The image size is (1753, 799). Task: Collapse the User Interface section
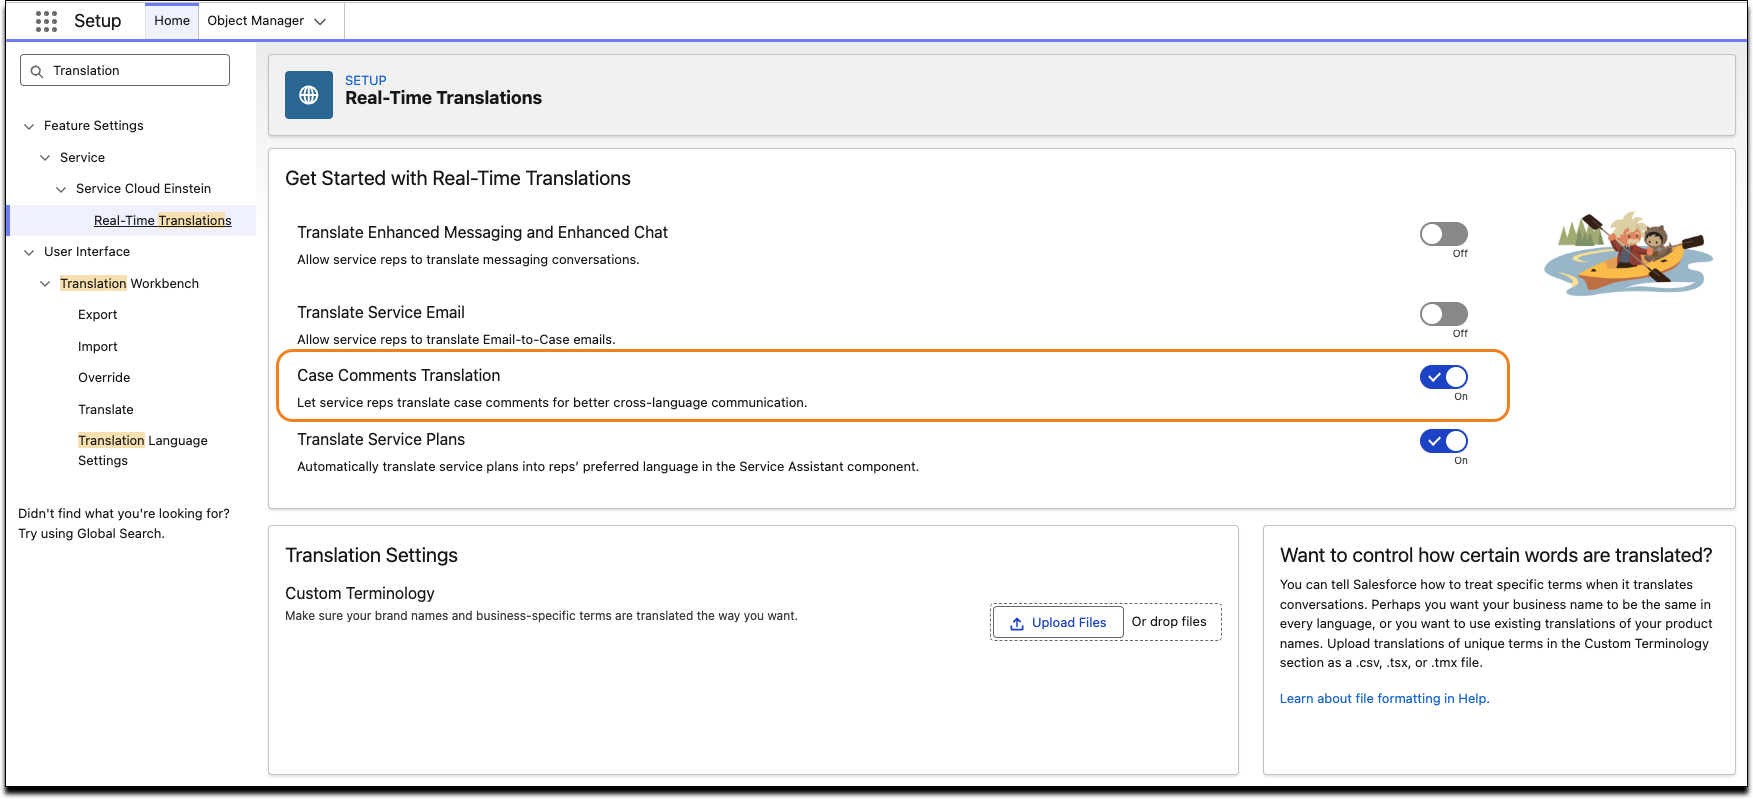(29, 252)
